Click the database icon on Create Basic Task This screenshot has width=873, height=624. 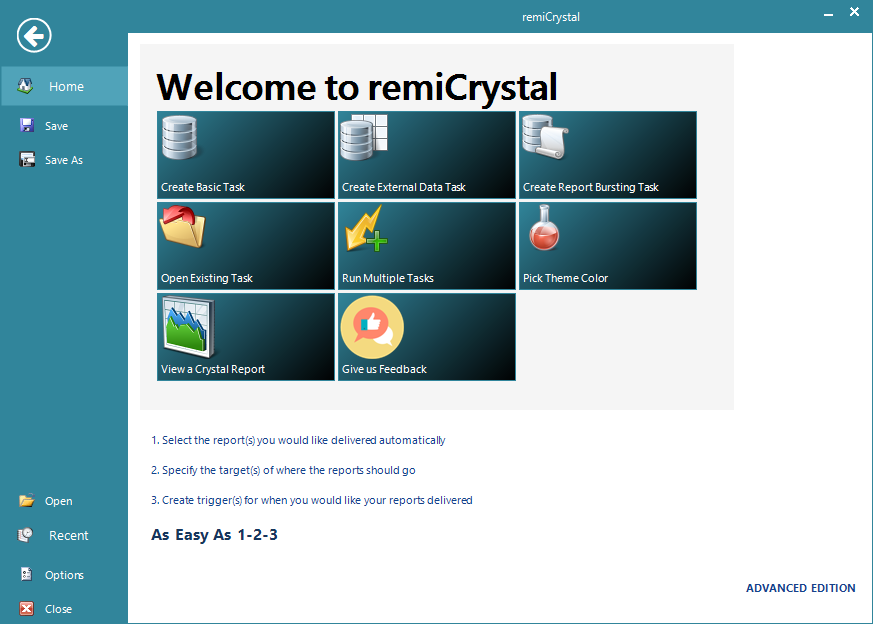tap(179, 137)
